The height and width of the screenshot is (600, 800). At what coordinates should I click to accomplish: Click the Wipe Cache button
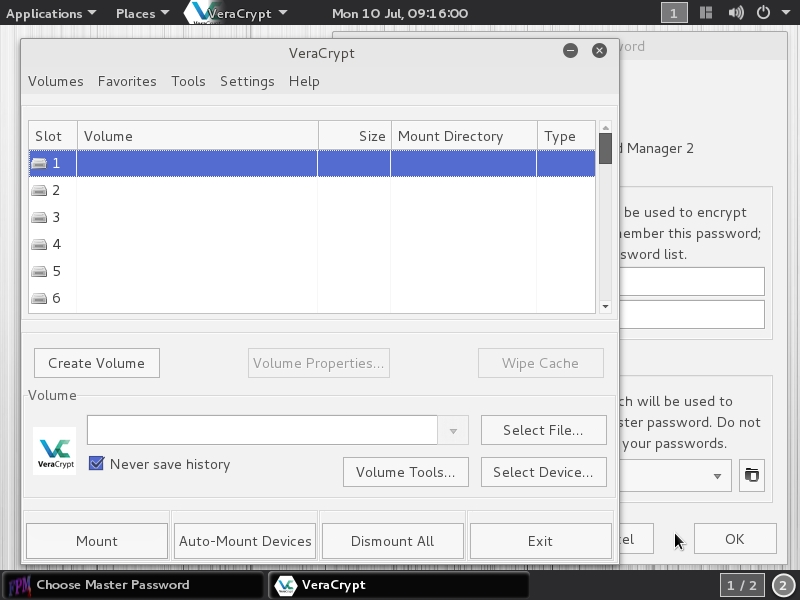[541, 363]
